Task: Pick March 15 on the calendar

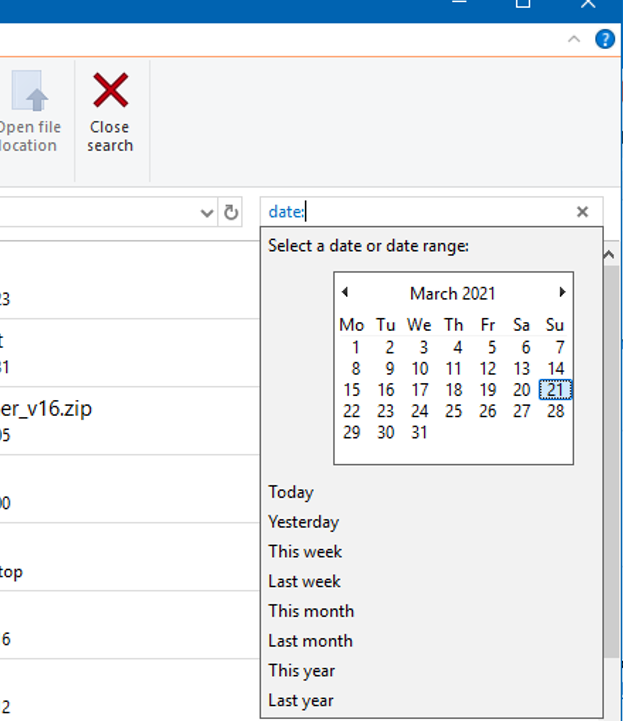Action: [352, 390]
